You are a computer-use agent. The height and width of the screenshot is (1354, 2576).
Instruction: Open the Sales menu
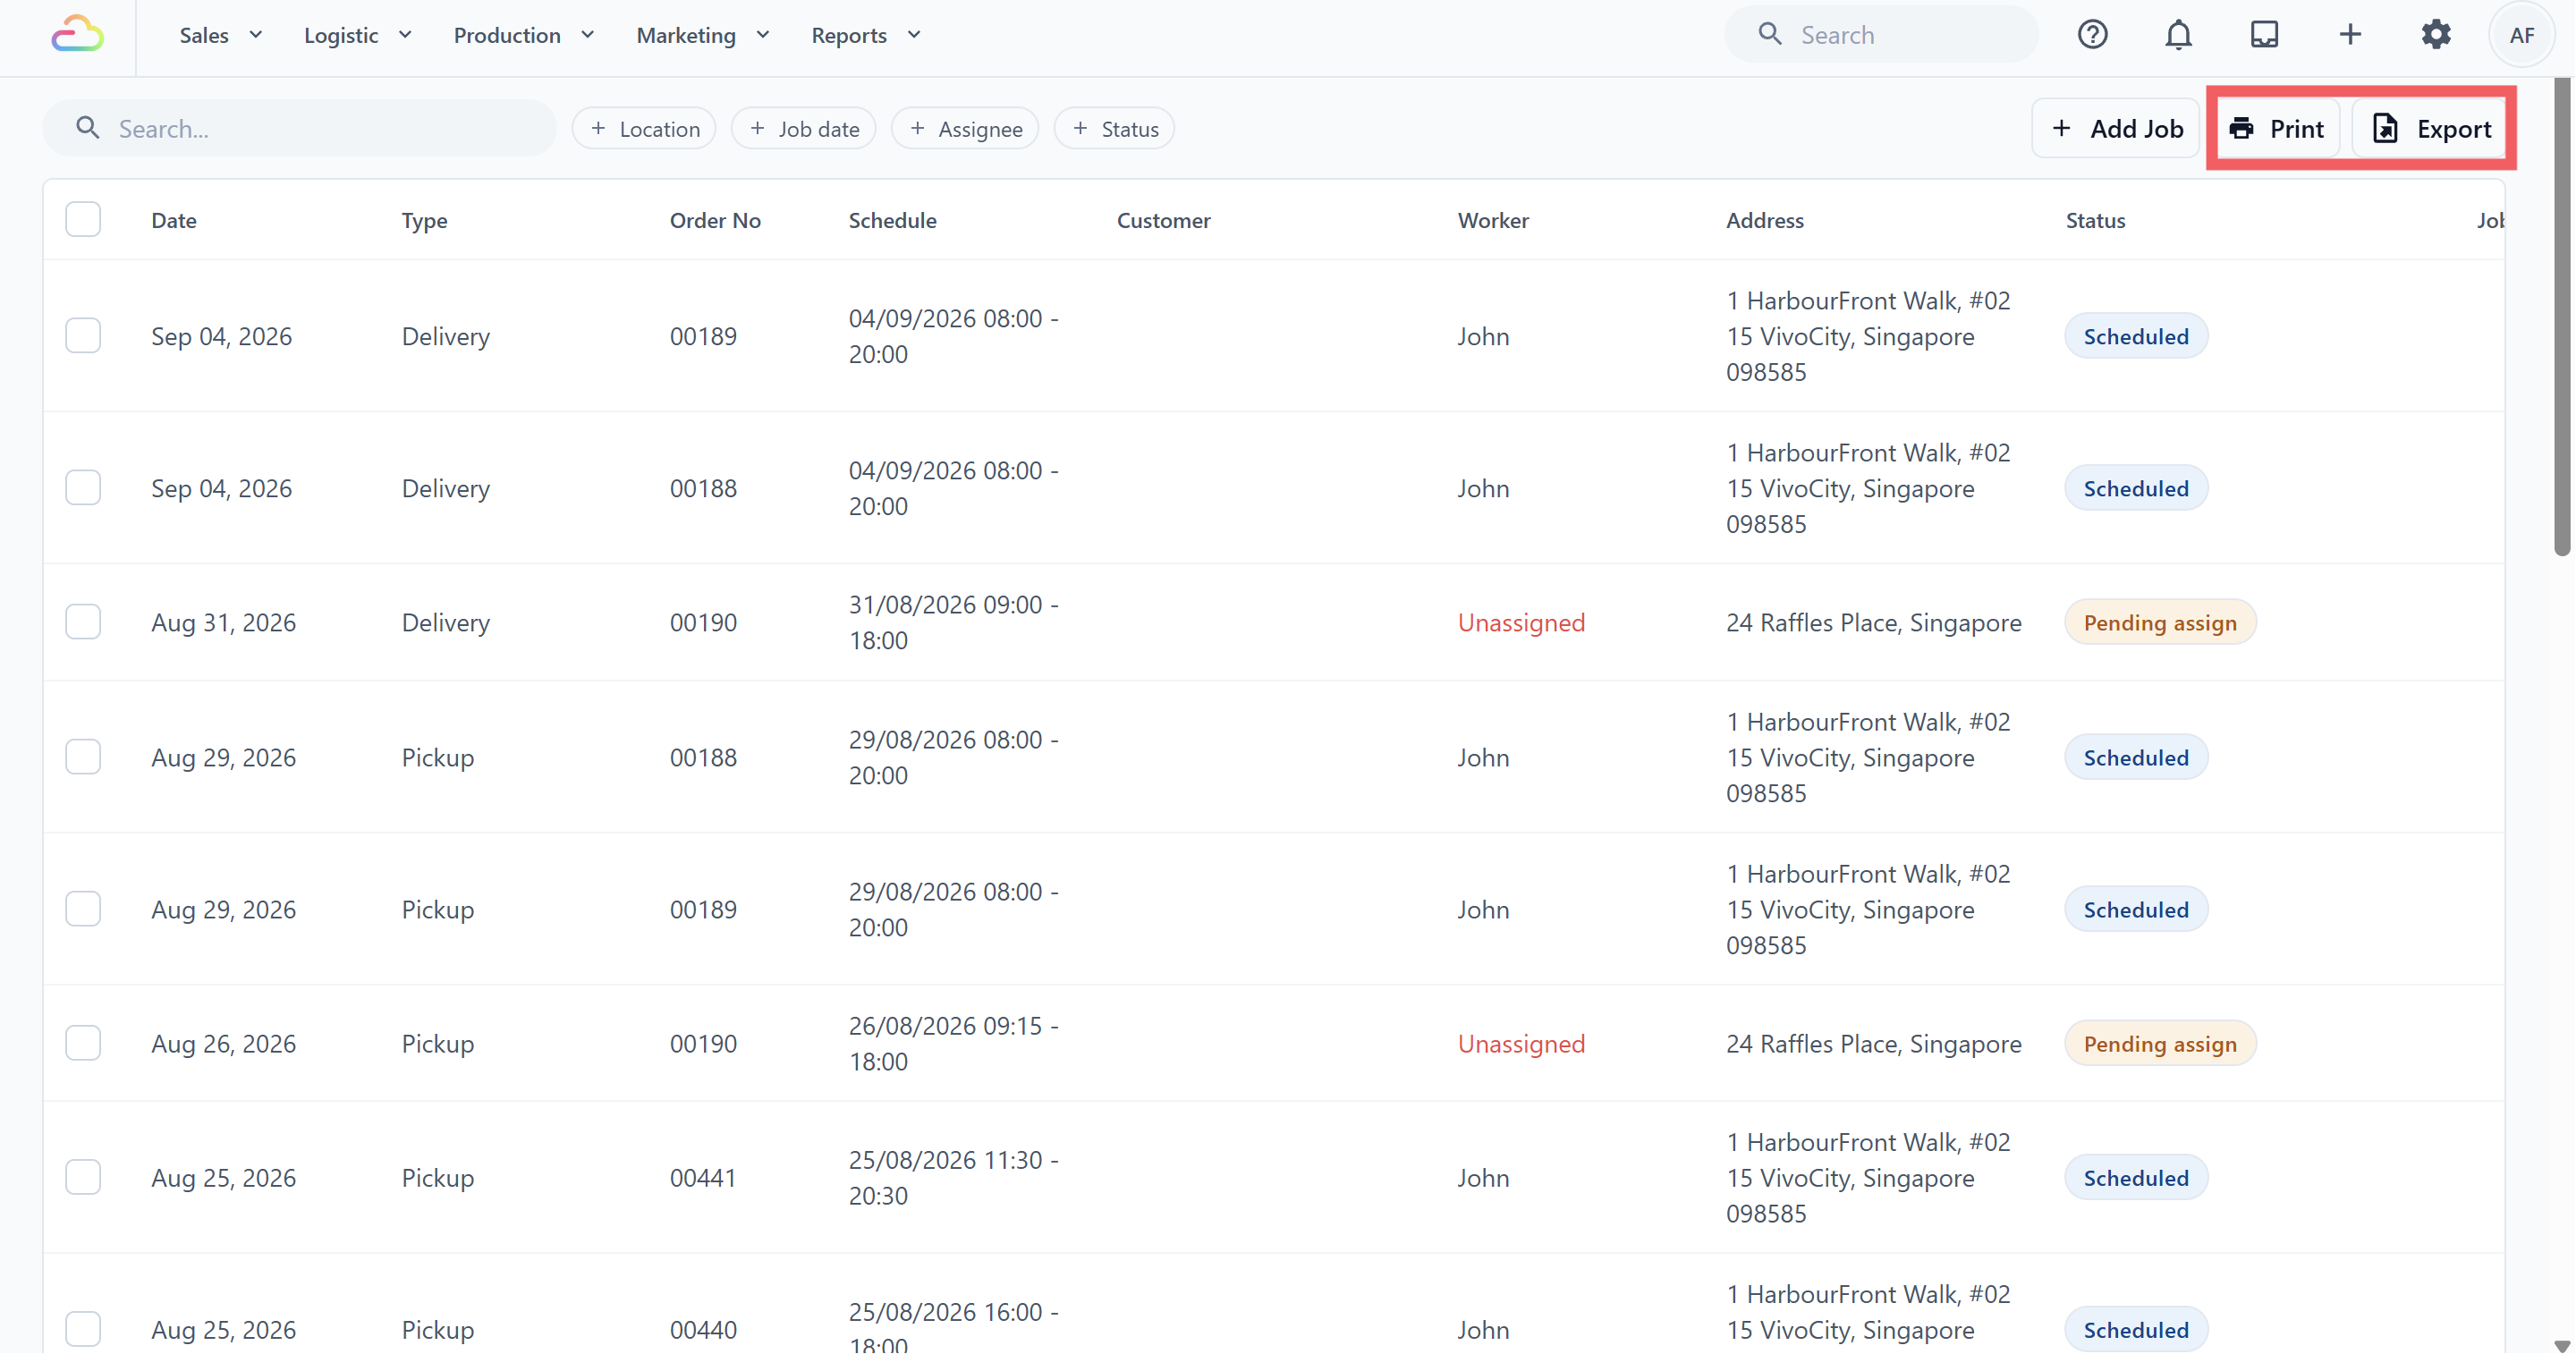(x=220, y=35)
